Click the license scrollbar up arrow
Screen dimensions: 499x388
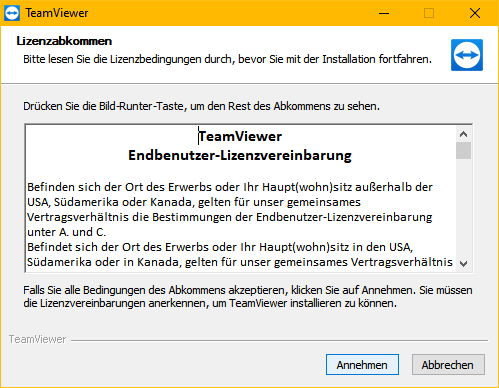(x=463, y=134)
